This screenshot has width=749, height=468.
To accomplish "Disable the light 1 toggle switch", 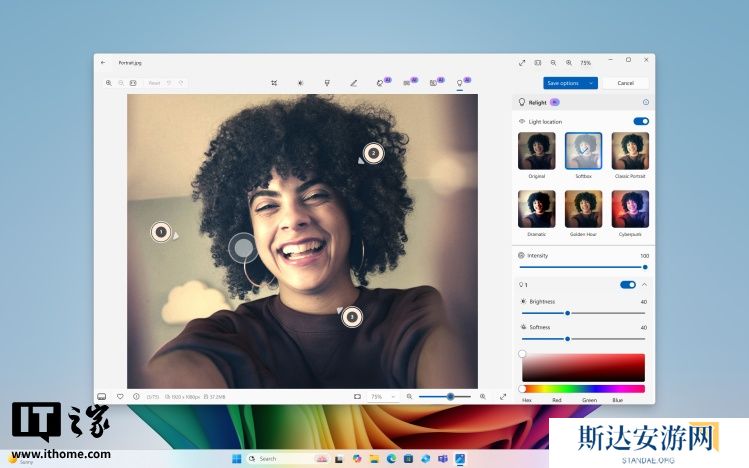I will (x=627, y=285).
